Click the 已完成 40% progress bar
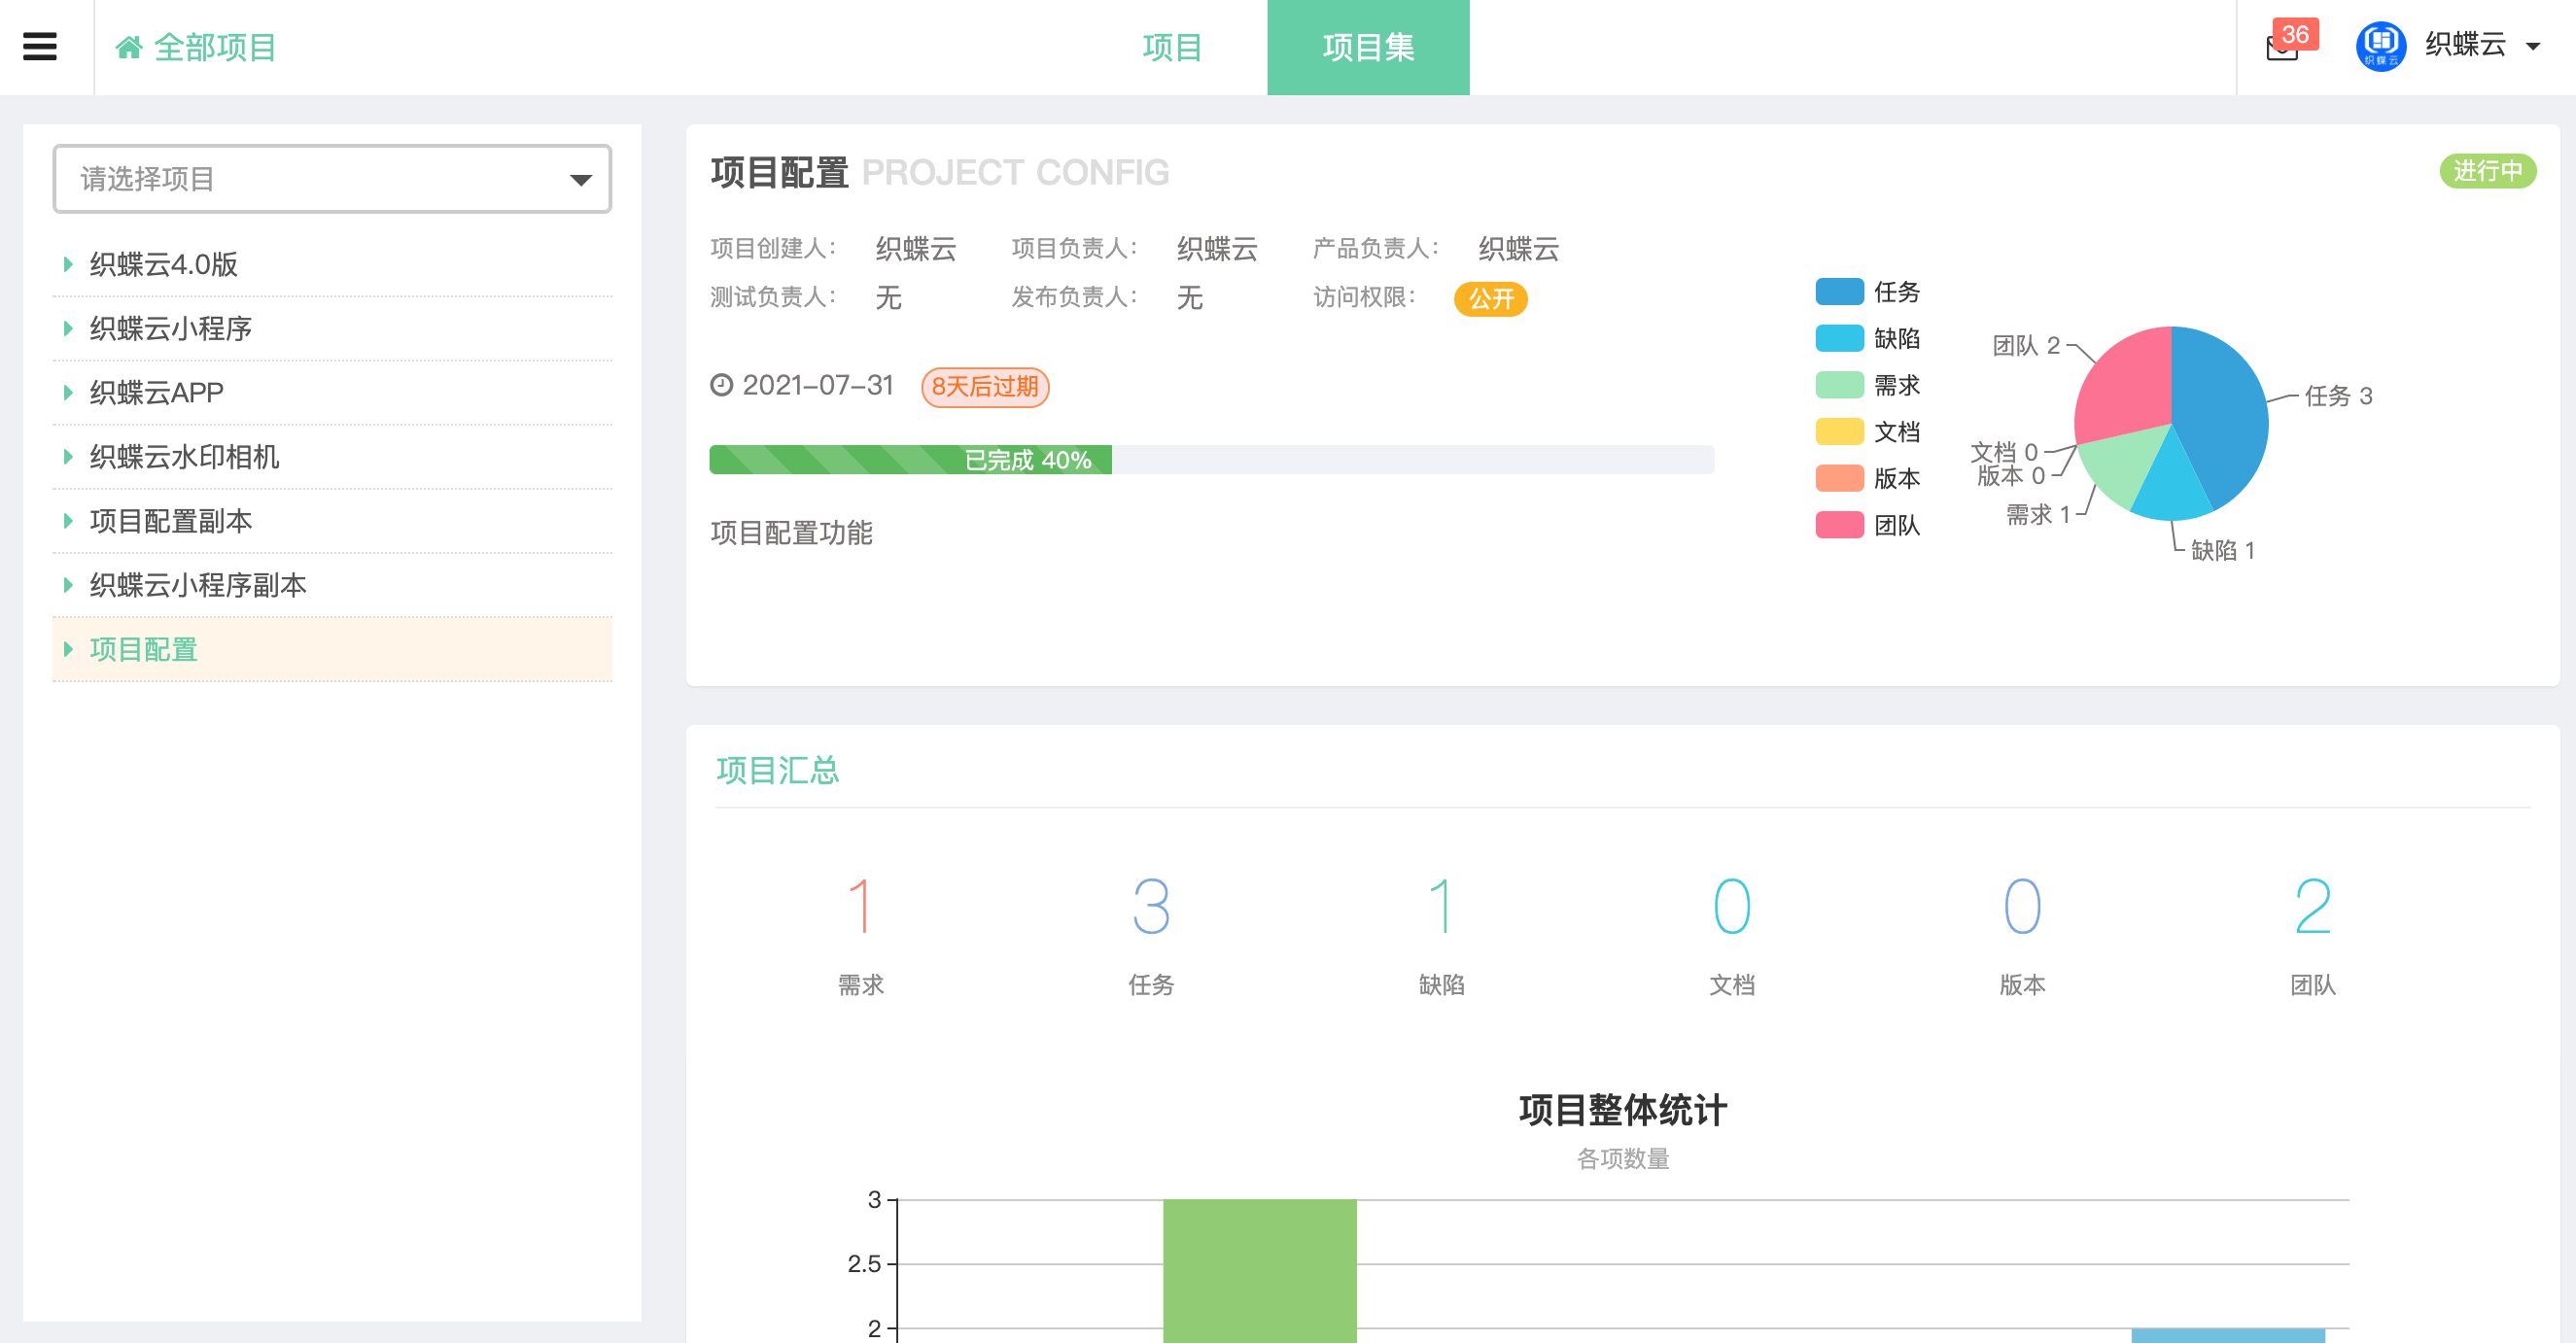The height and width of the screenshot is (1343, 2576). point(1211,459)
